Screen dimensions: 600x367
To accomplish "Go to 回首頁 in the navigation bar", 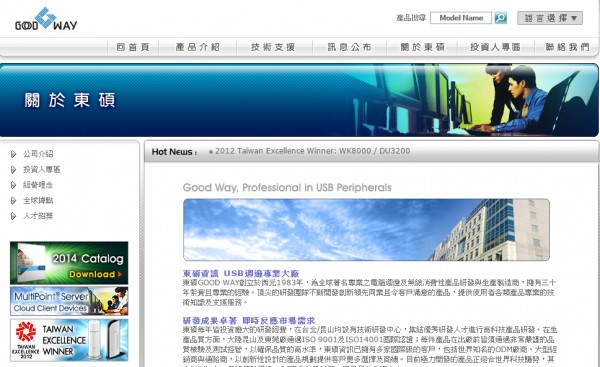I will point(133,47).
